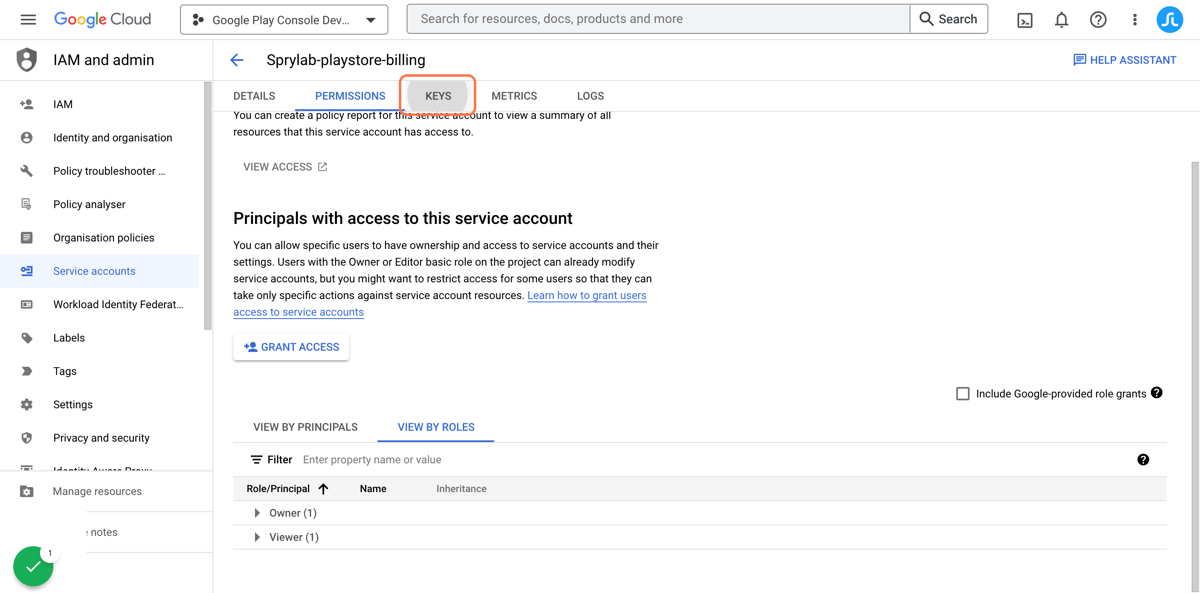Sort by Role/Principal column arrow
The height and width of the screenshot is (593, 1200).
click(323, 489)
